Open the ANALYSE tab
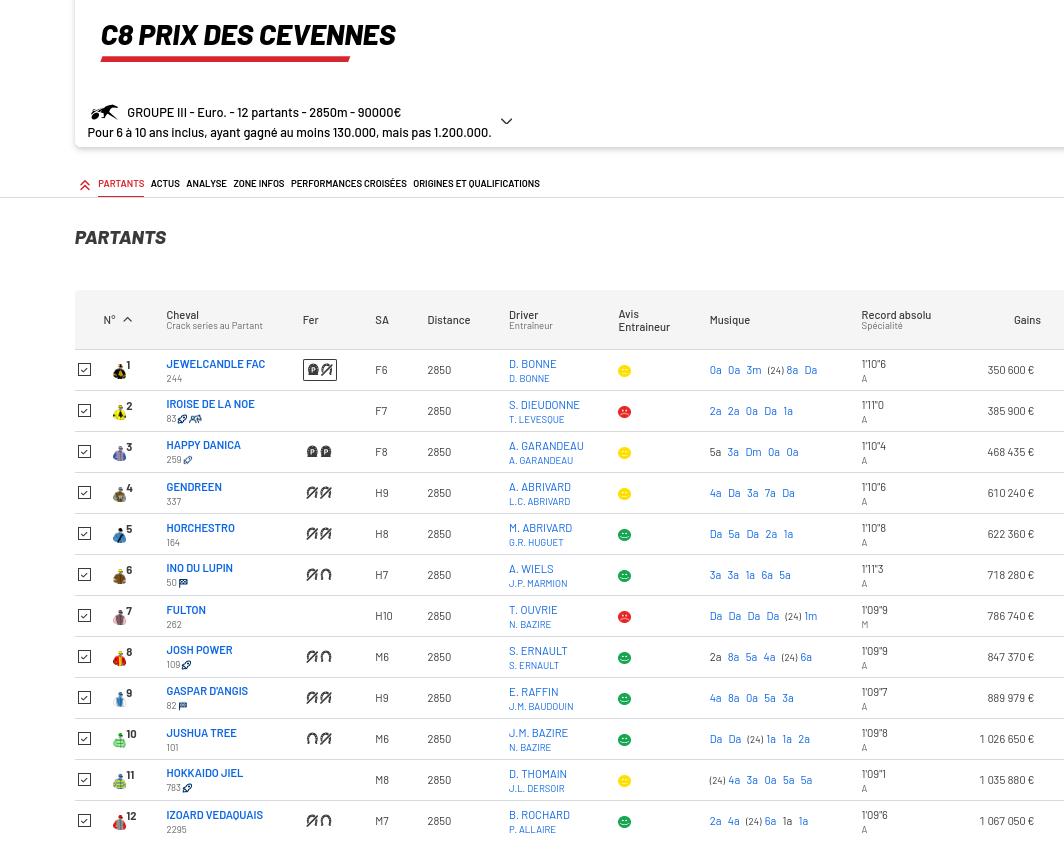The width and height of the screenshot is (1064, 857). click(206, 184)
